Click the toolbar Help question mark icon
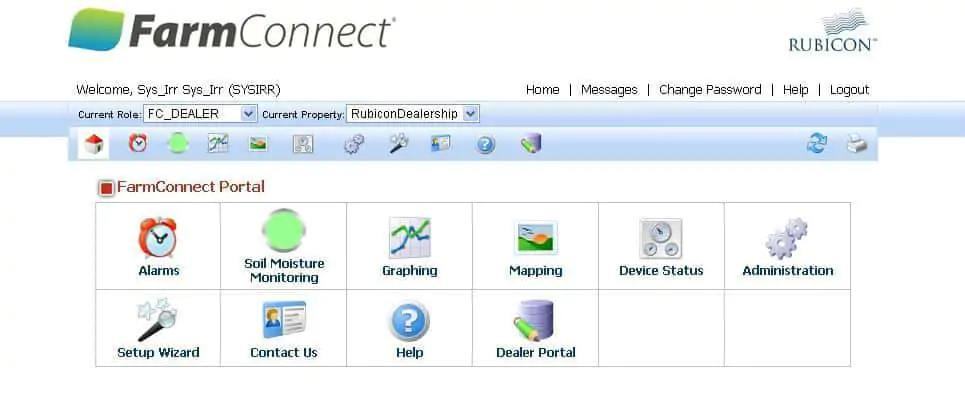Screen dimensions: 965x394 (486, 145)
